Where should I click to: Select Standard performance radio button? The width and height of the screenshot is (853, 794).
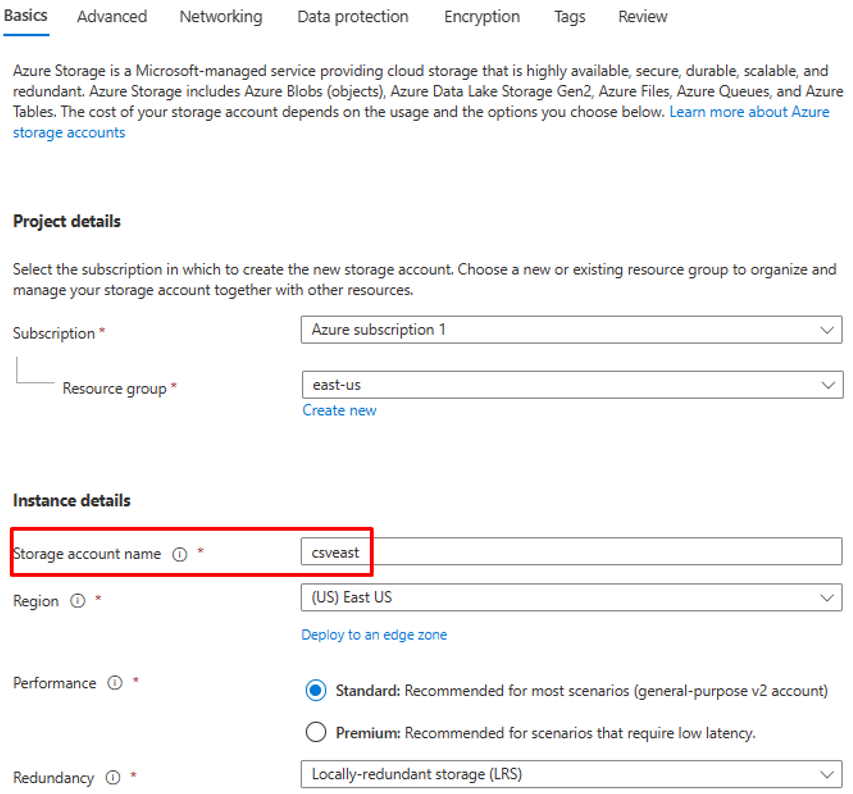pos(316,690)
